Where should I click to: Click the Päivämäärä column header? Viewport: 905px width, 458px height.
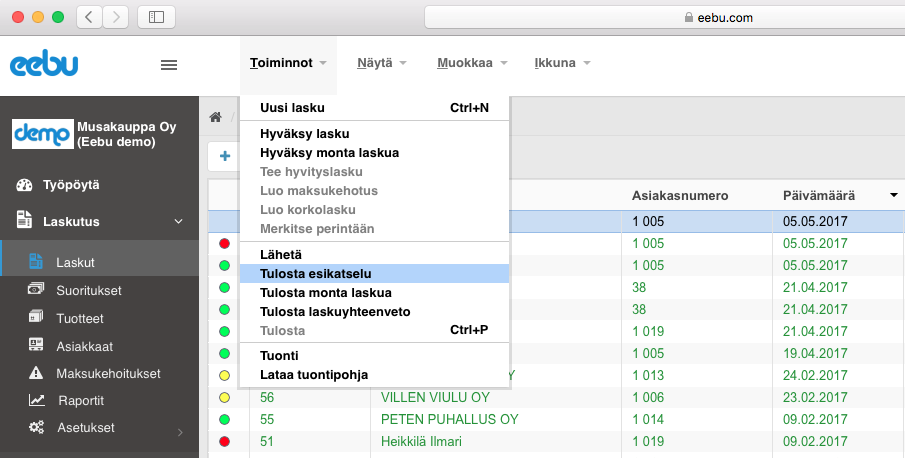pyautogui.click(x=818, y=196)
